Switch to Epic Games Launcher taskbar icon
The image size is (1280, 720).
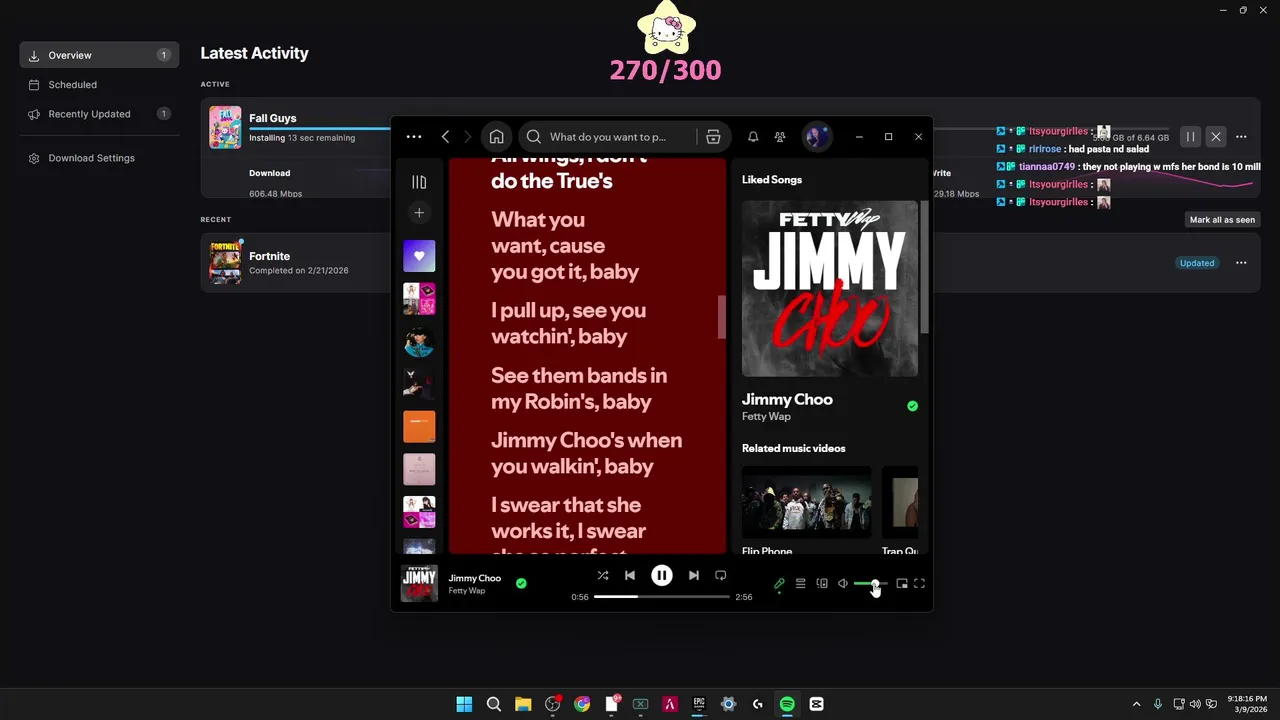[699, 704]
